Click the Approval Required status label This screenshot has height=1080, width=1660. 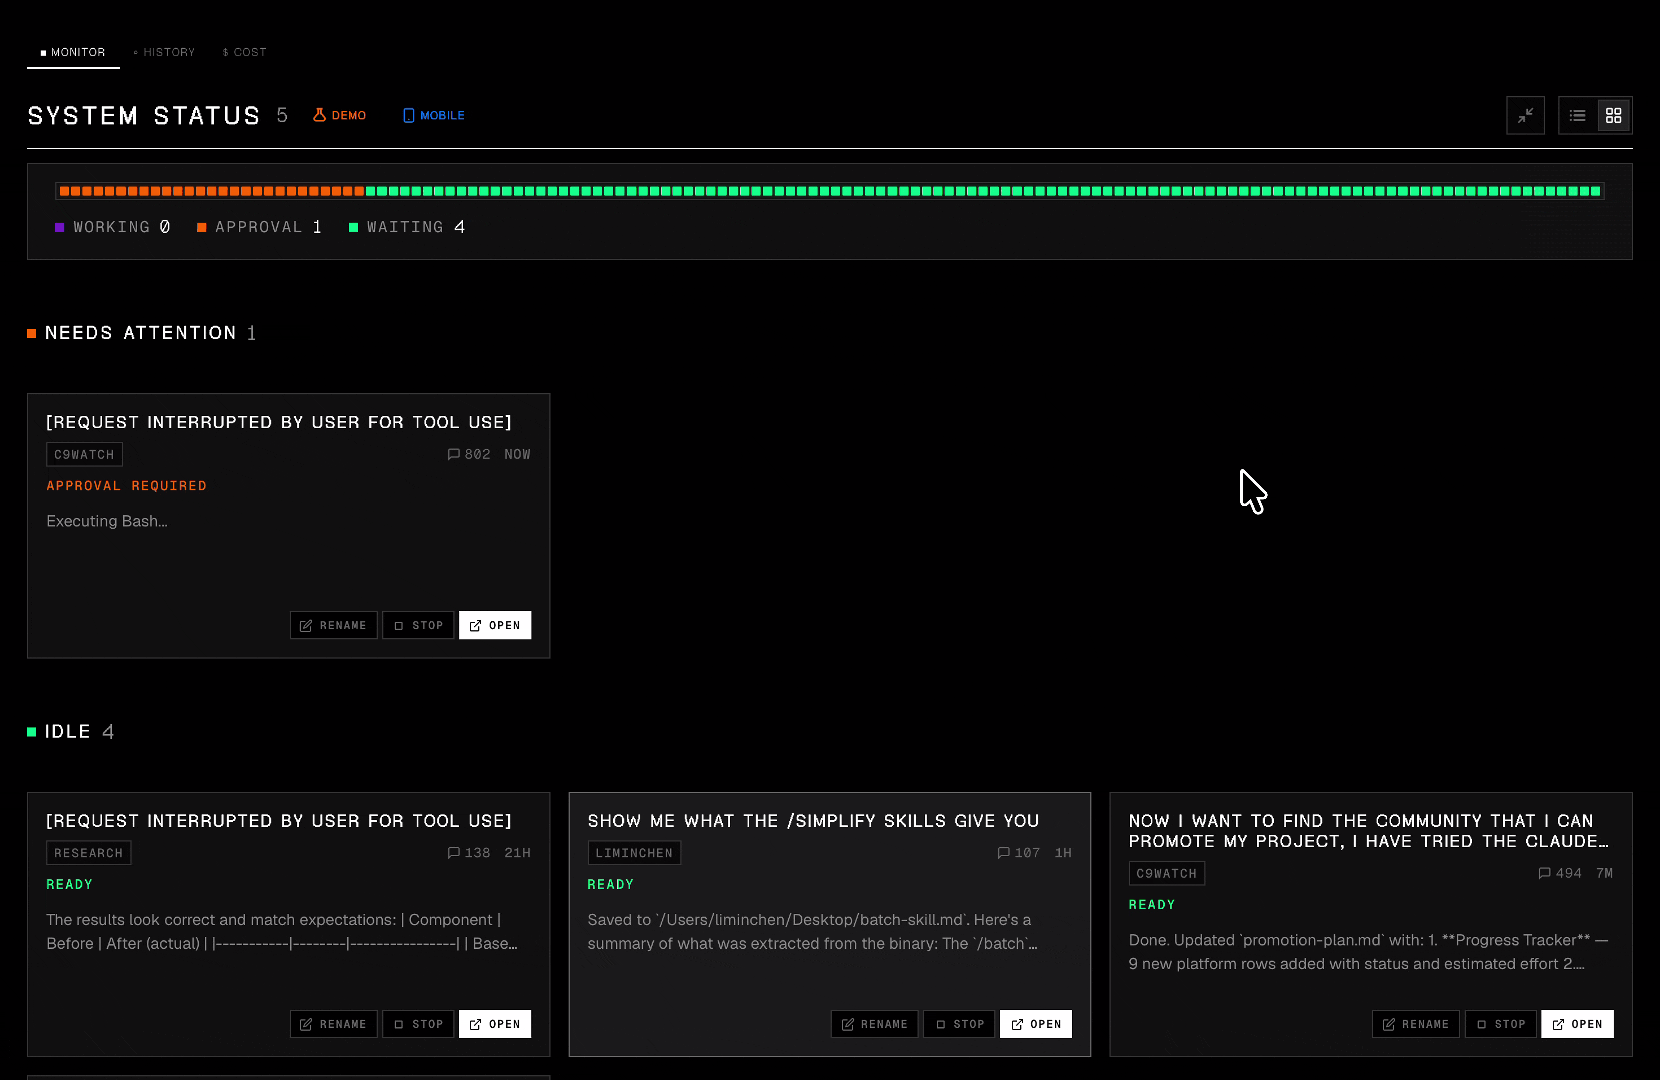click(x=127, y=486)
